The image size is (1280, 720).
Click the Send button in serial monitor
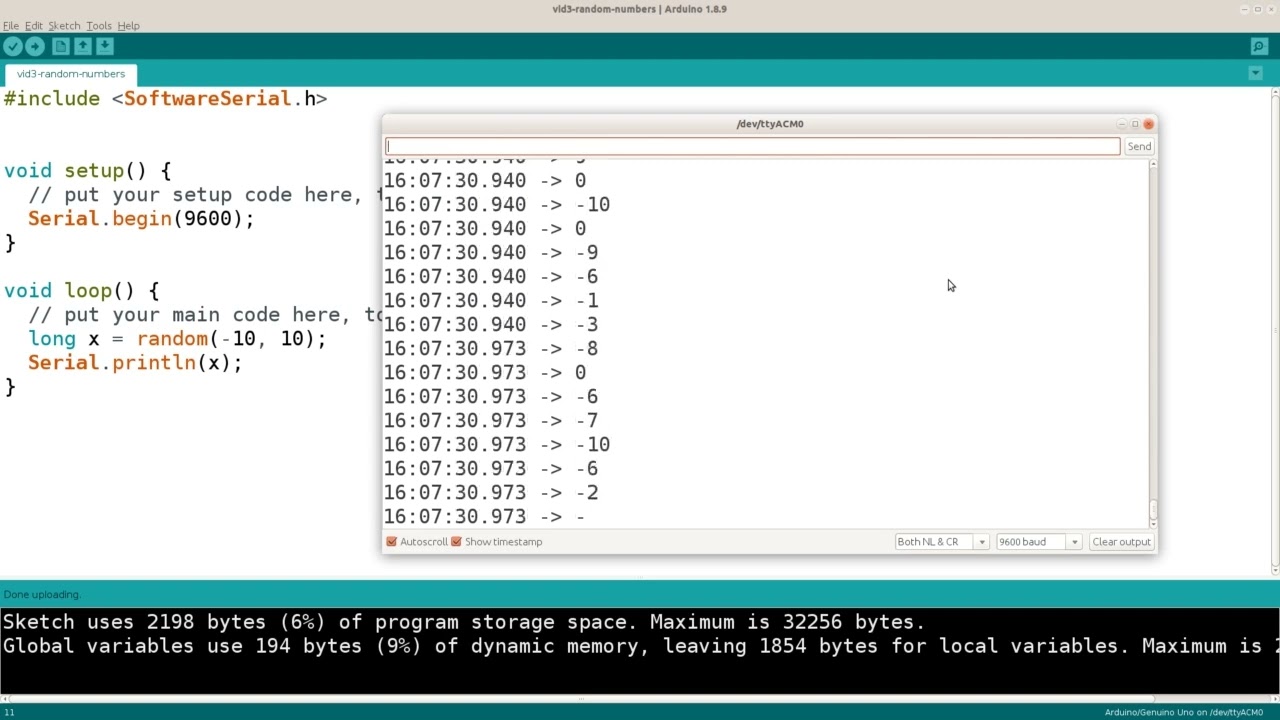1139,146
